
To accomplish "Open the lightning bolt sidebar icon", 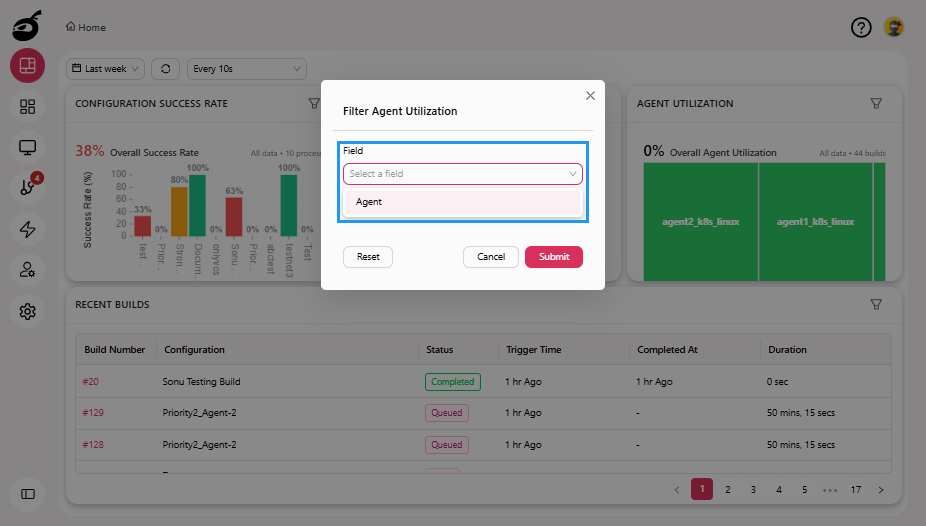I will (27, 229).
